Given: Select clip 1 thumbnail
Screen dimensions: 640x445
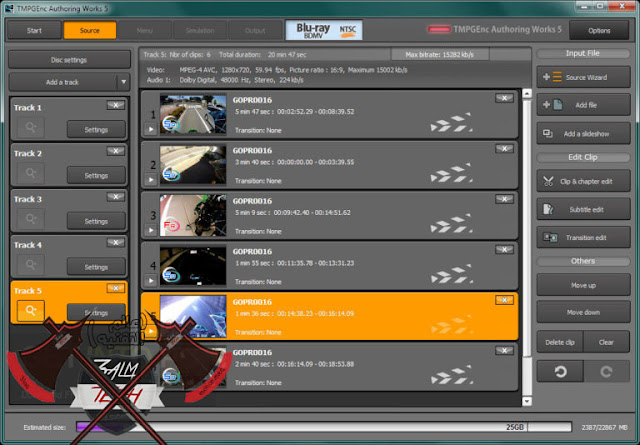Looking at the screenshot, I should [x=193, y=114].
